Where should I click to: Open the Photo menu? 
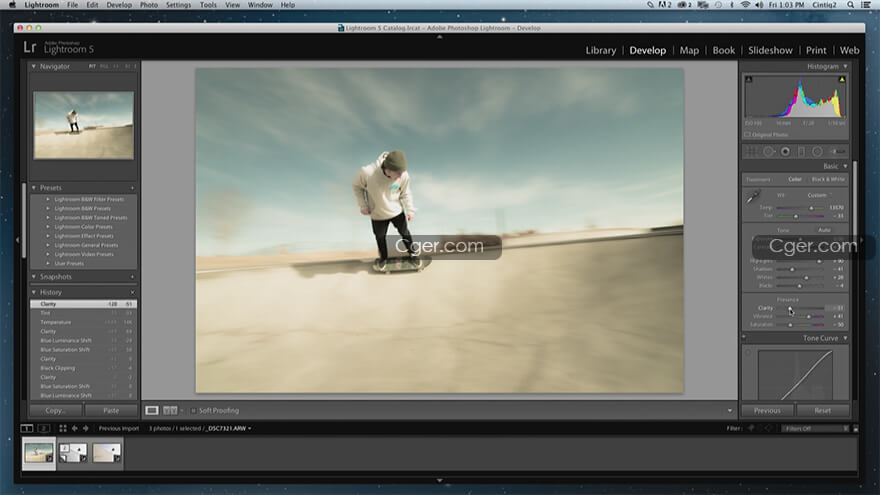point(149,5)
